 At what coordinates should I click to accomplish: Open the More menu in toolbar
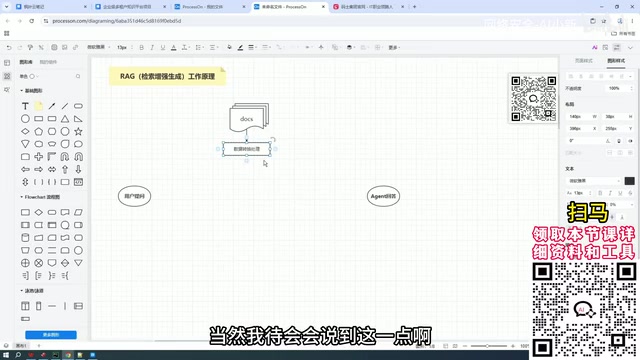coord(394,47)
